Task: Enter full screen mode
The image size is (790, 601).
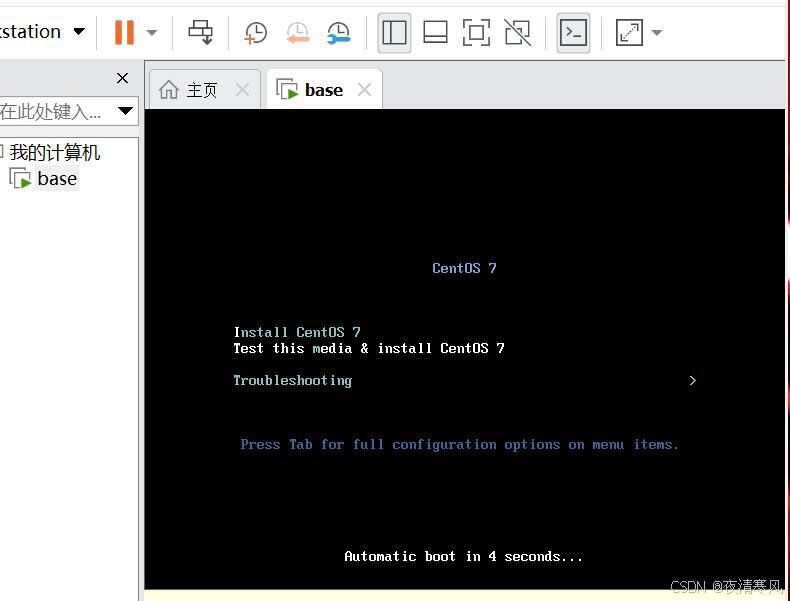Action: click(476, 32)
